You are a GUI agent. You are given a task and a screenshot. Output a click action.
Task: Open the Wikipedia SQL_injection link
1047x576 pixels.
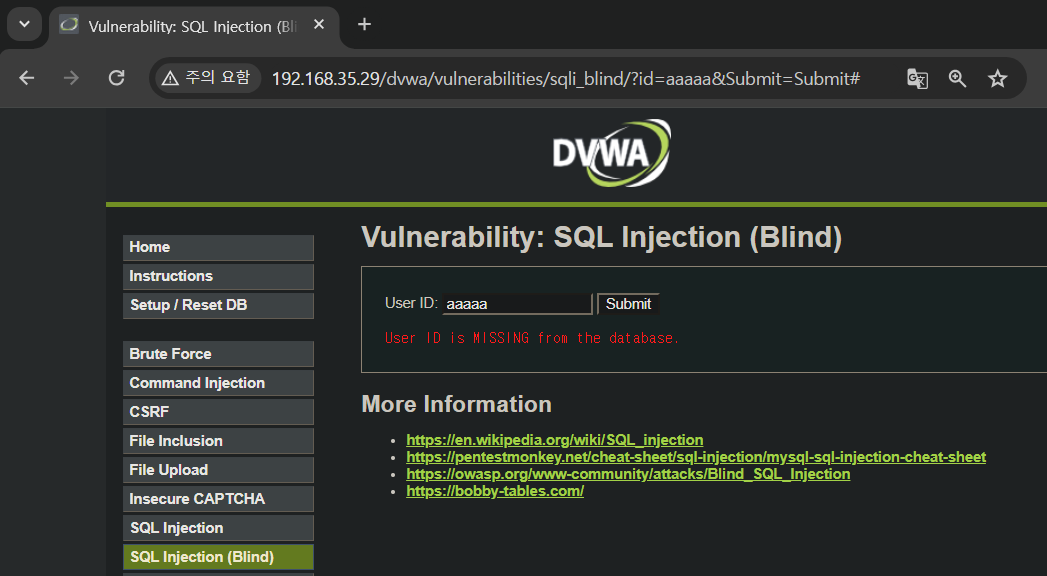(x=554, y=440)
